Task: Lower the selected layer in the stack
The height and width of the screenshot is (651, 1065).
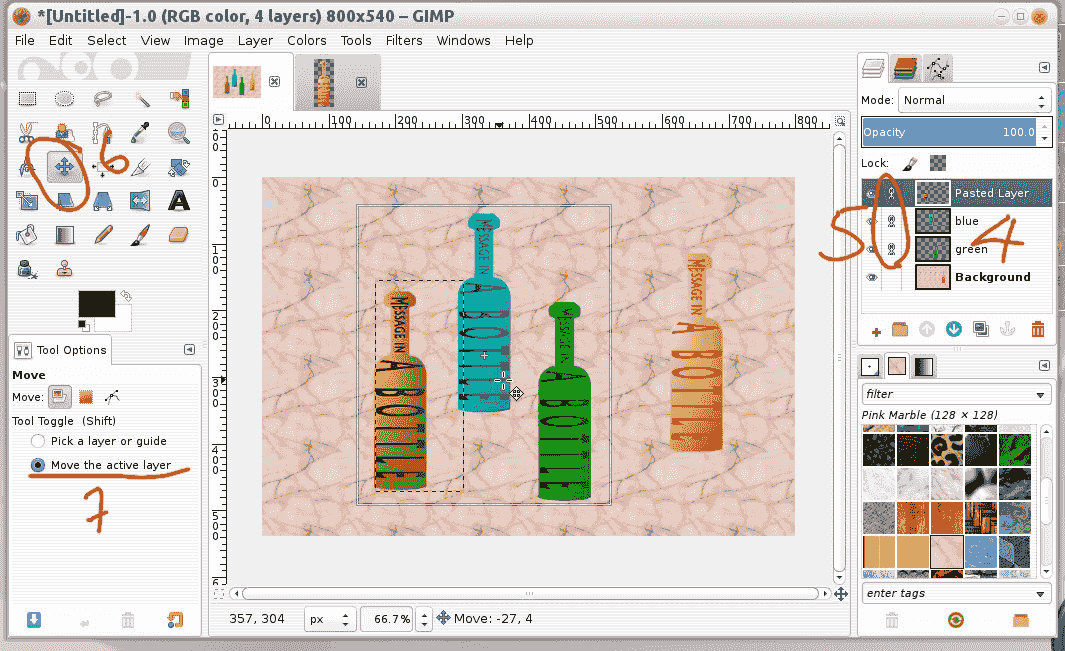Action: [953, 329]
